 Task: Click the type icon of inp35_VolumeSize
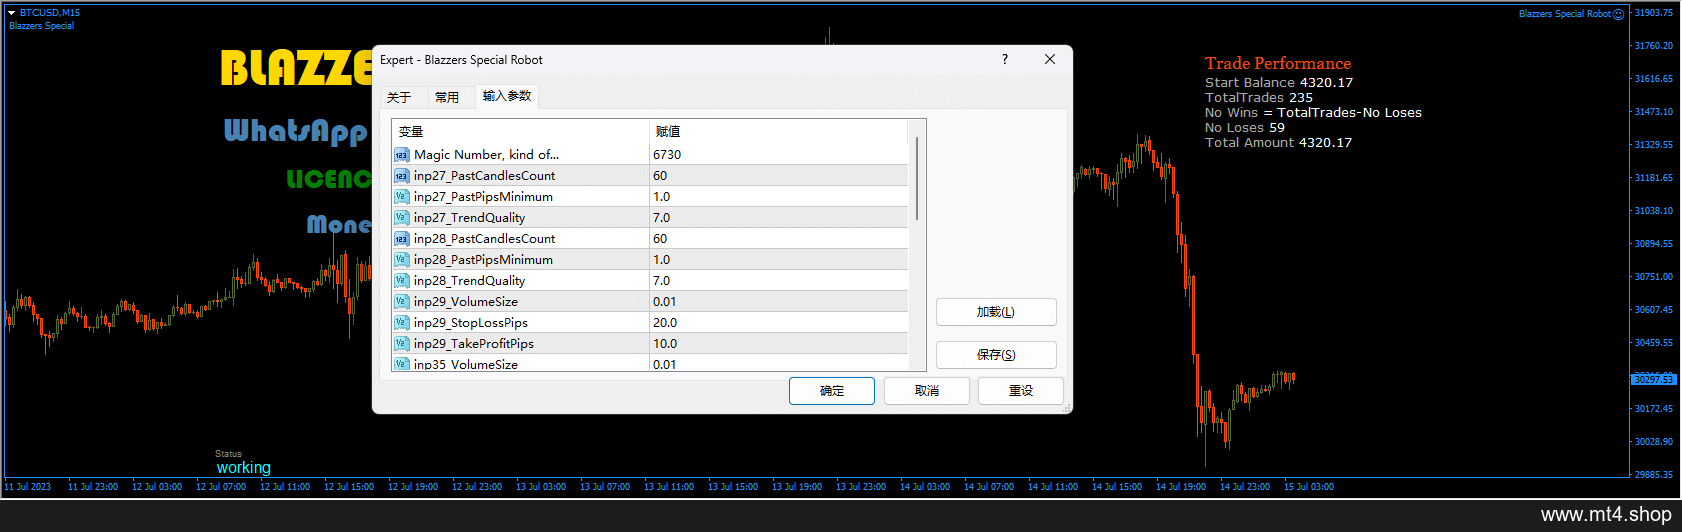[401, 364]
